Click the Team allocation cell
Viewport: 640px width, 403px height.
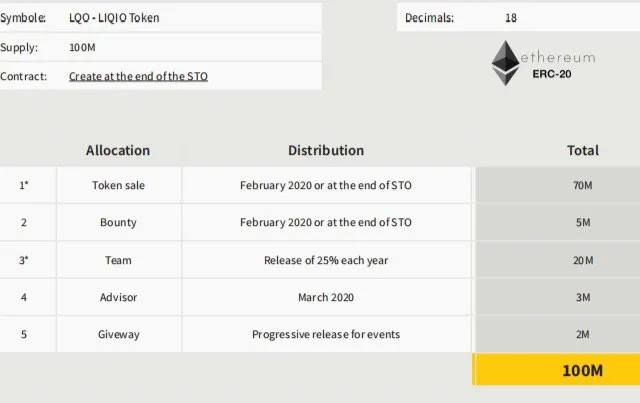click(119, 260)
